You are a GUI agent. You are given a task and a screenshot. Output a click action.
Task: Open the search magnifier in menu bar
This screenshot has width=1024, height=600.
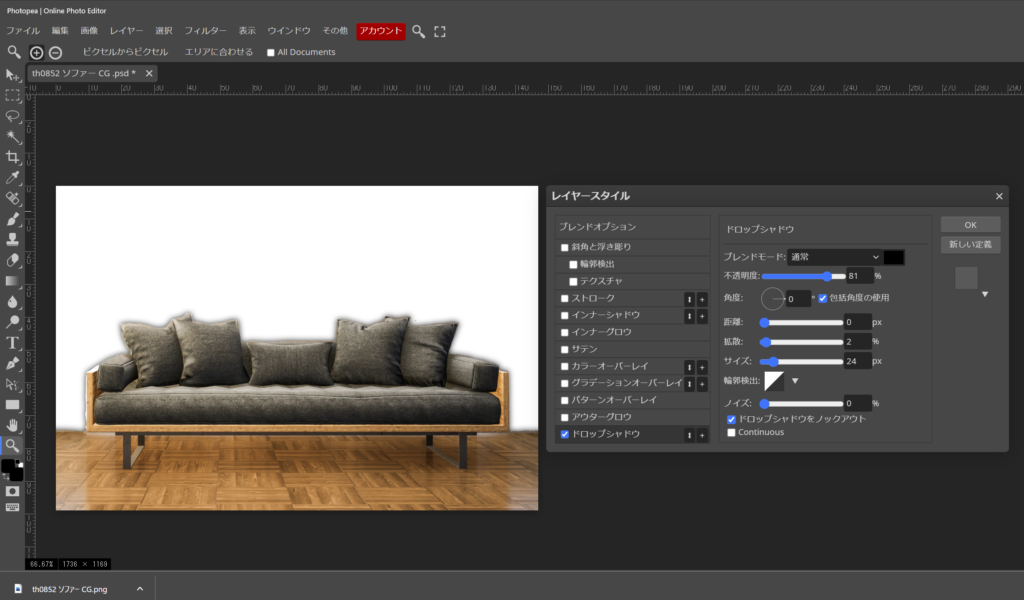(419, 31)
